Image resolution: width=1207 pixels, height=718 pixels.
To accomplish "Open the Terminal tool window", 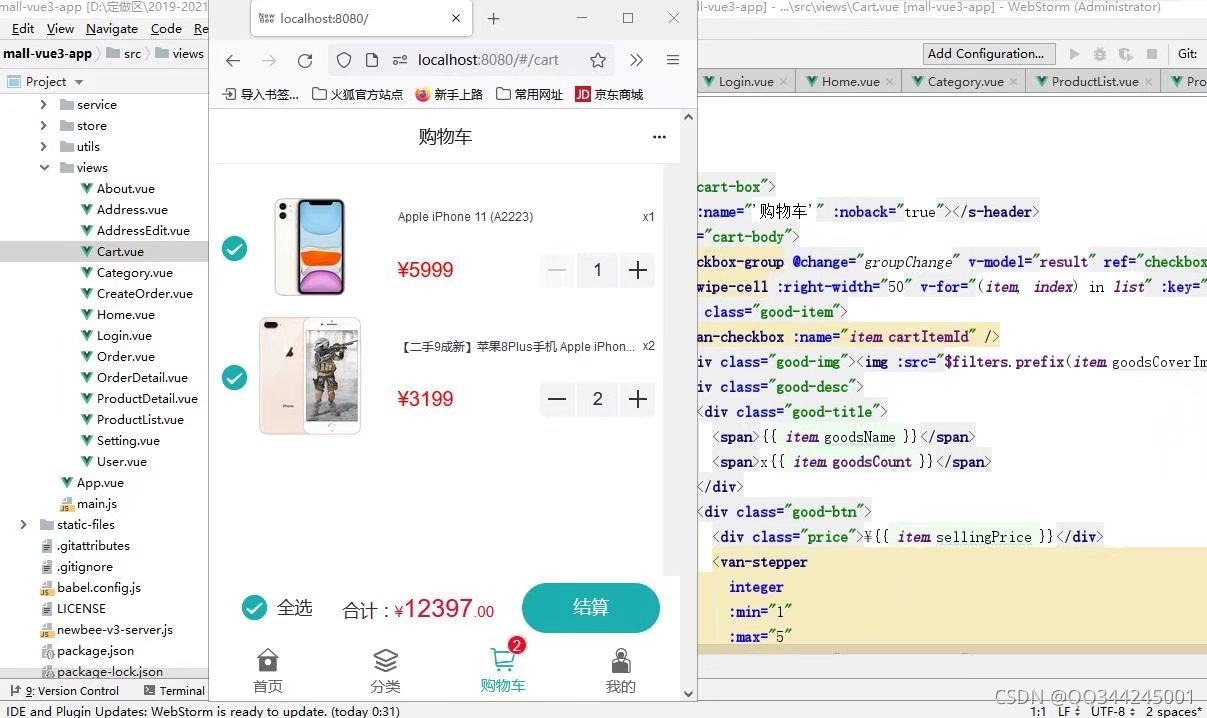I will (x=174, y=690).
